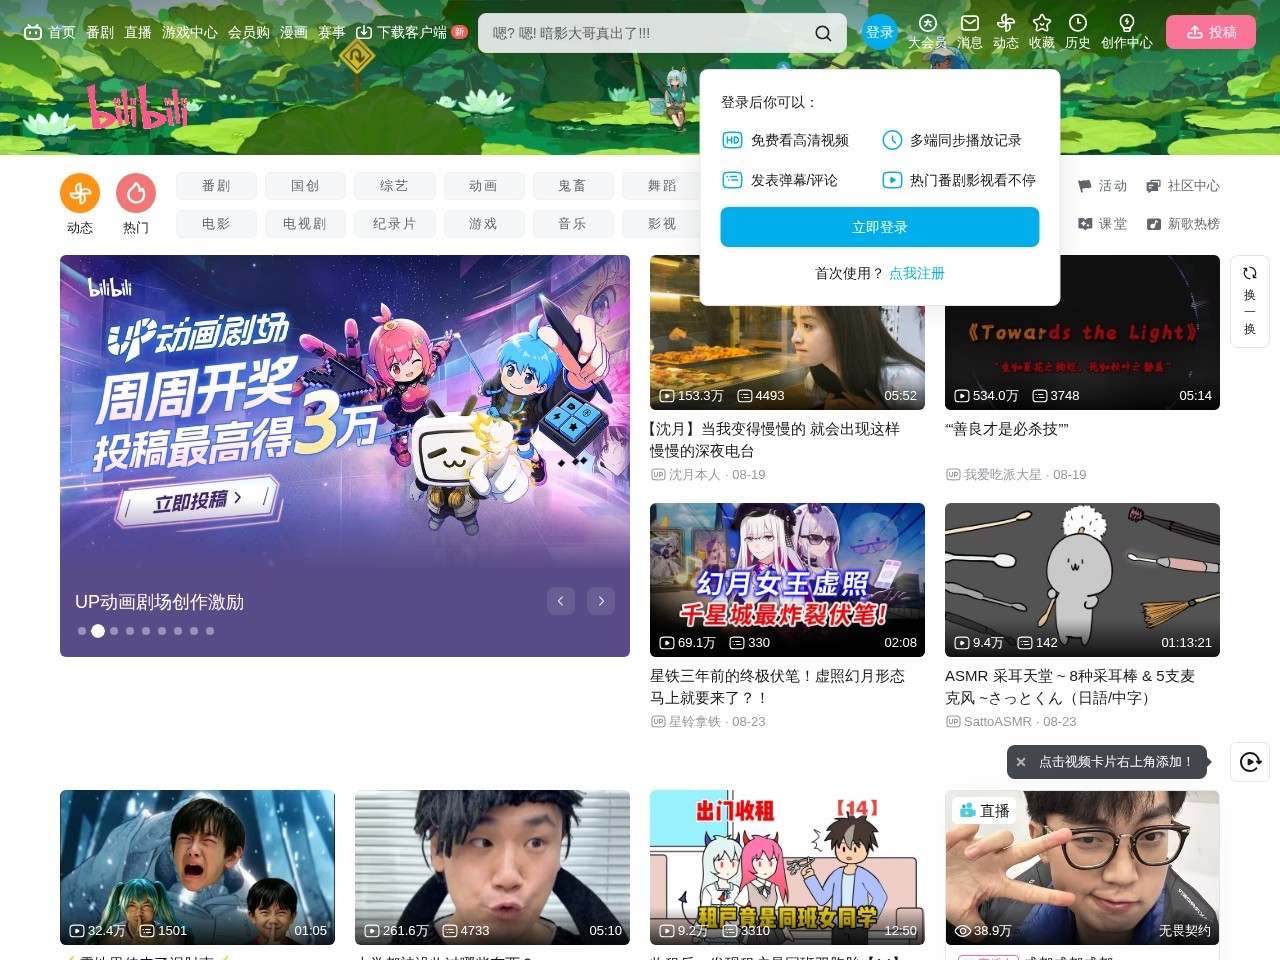Click the search magnifier icon

(x=823, y=33)
